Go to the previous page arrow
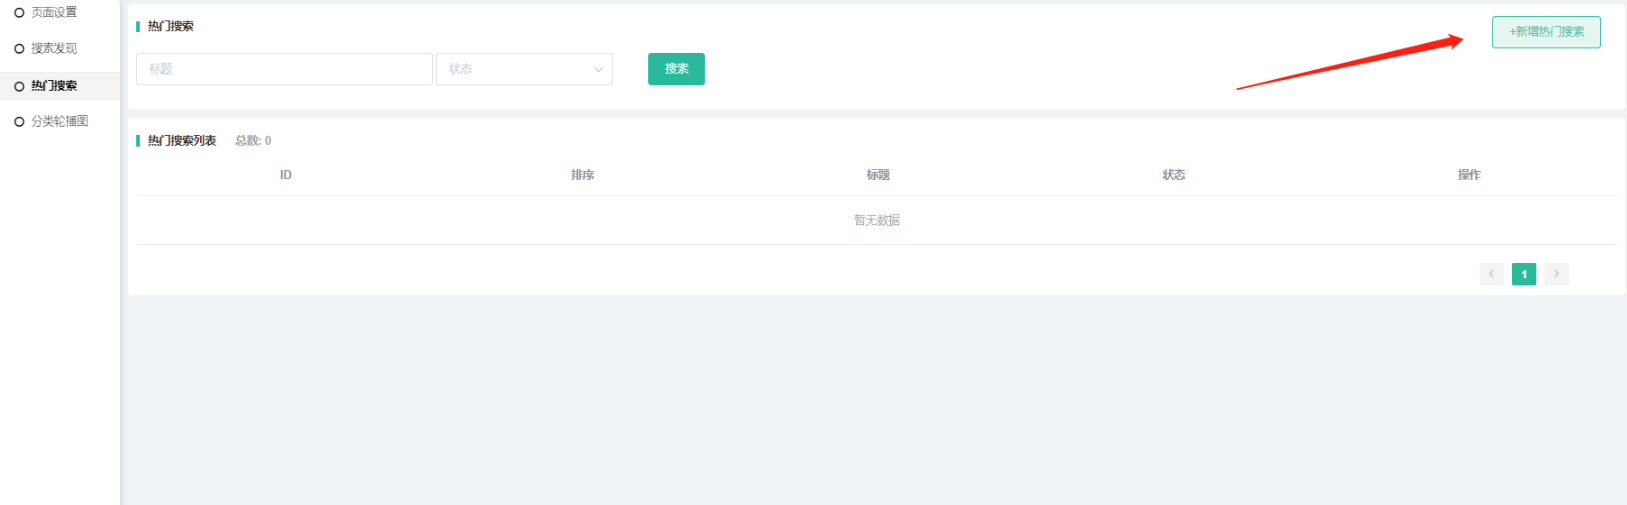This screenshot has width=1627, height=505. [1491, 274]
